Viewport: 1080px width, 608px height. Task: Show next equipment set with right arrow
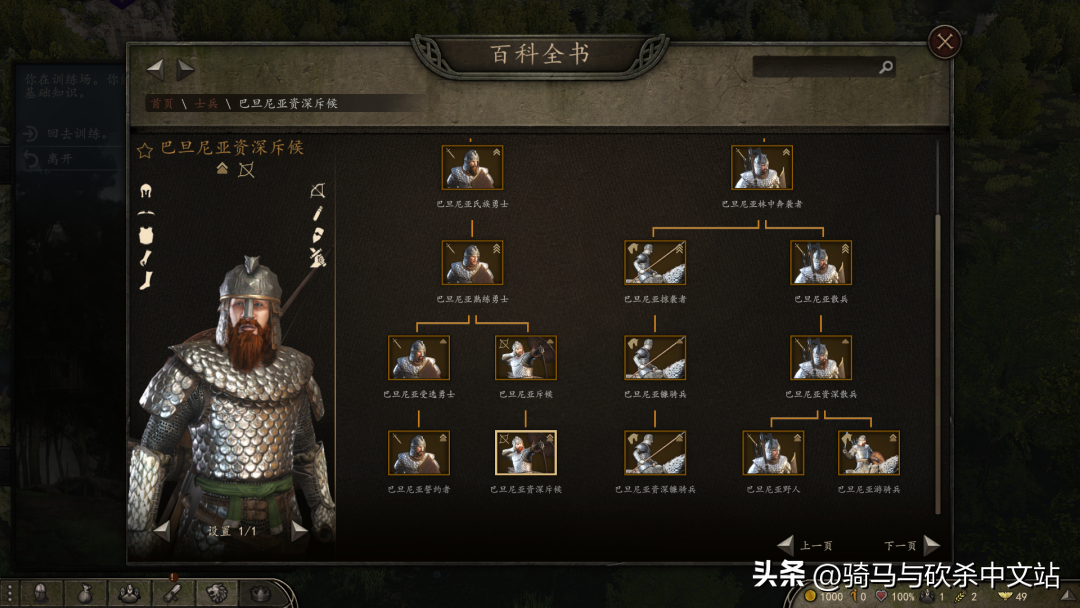coord(299,531)
